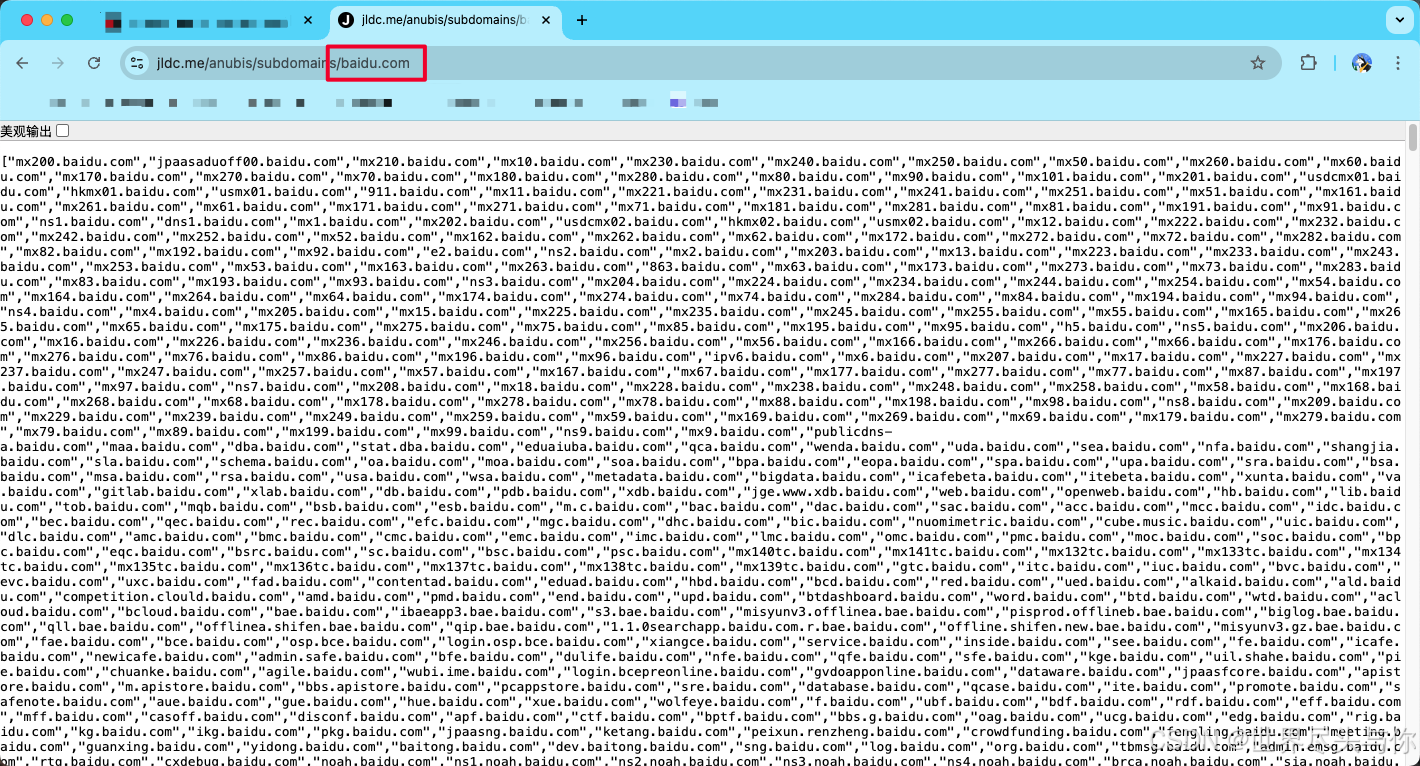1420x766 pixels.
Task: Open the profile avatar menu
Action: tap(1361, 63)
